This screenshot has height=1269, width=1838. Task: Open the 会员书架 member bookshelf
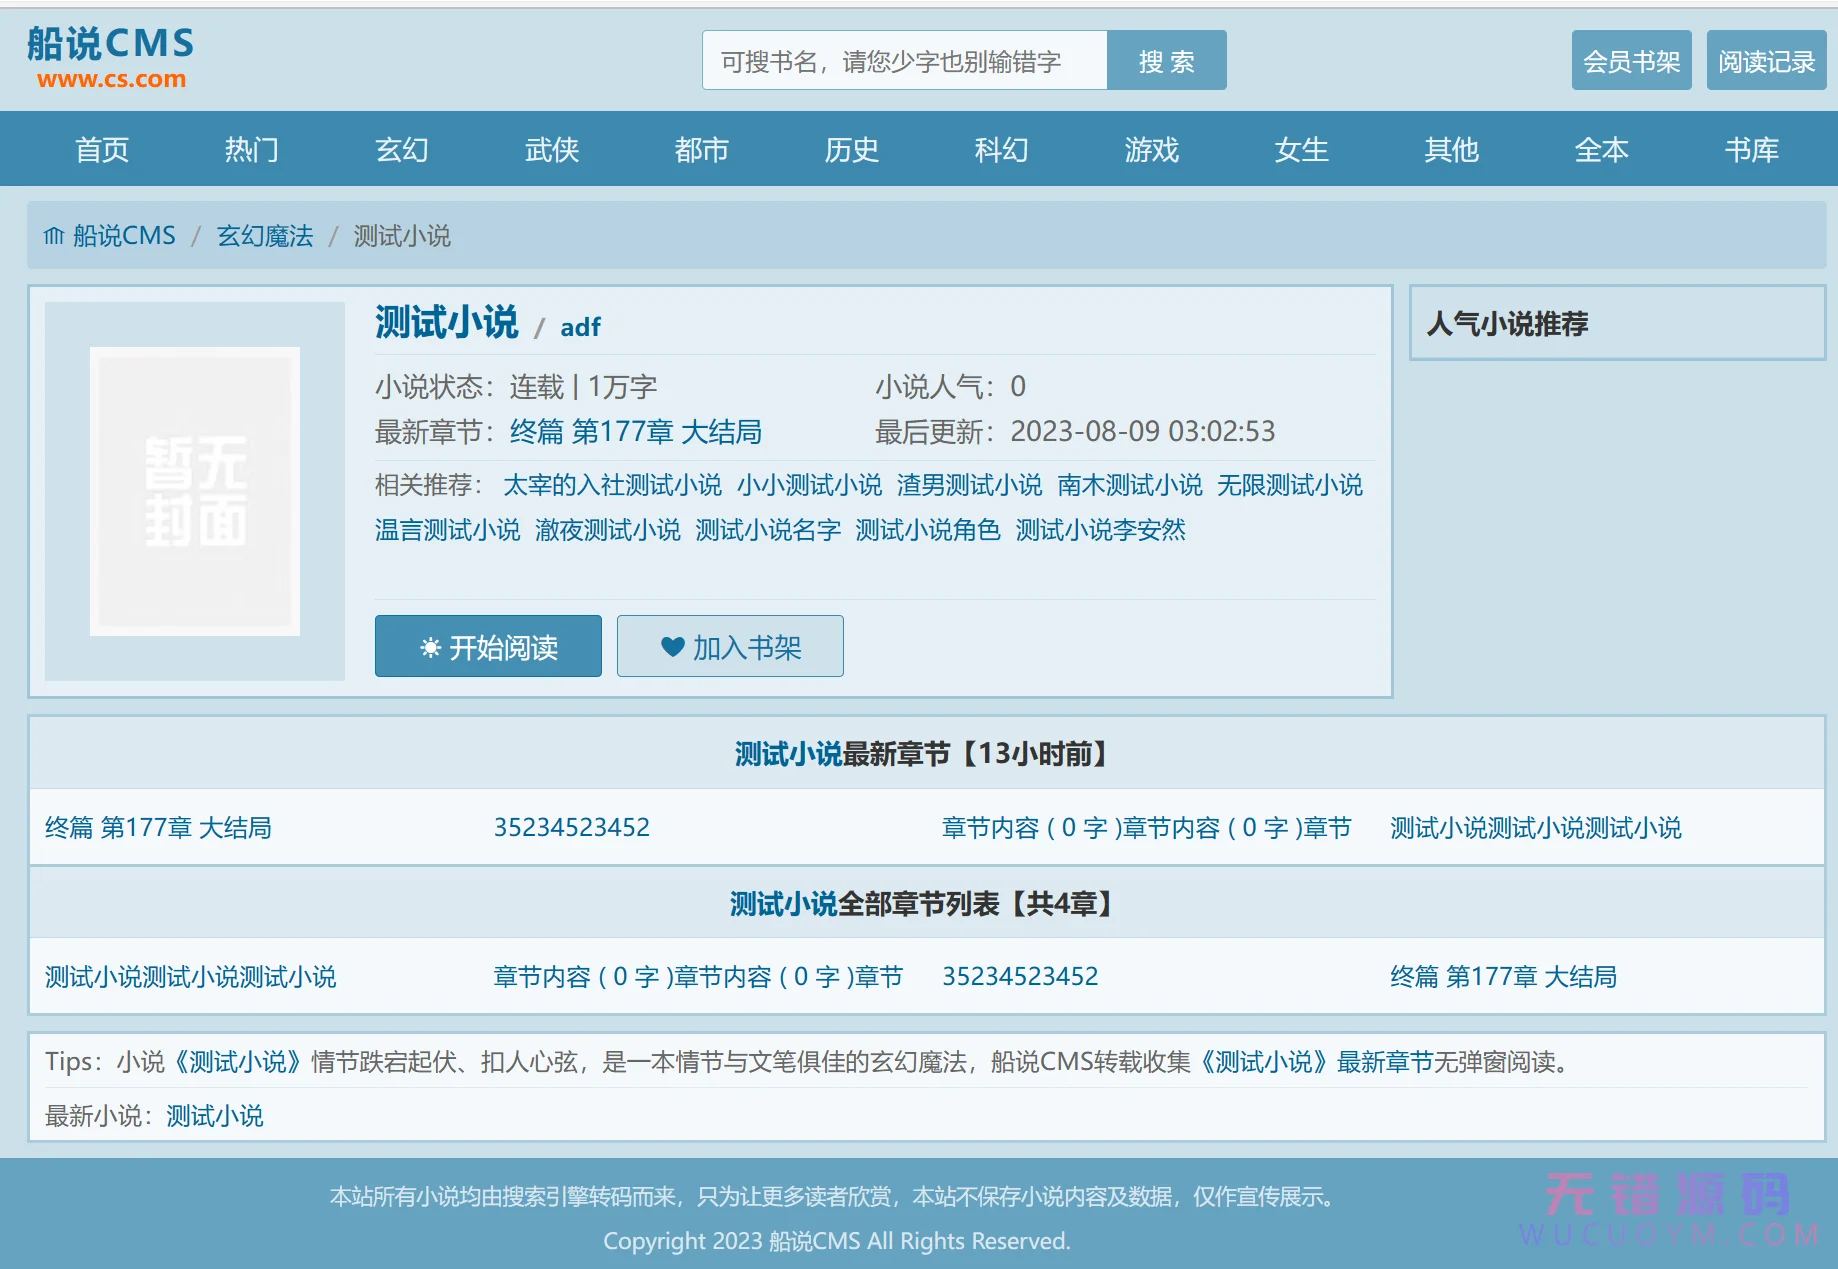point(1630,61)
